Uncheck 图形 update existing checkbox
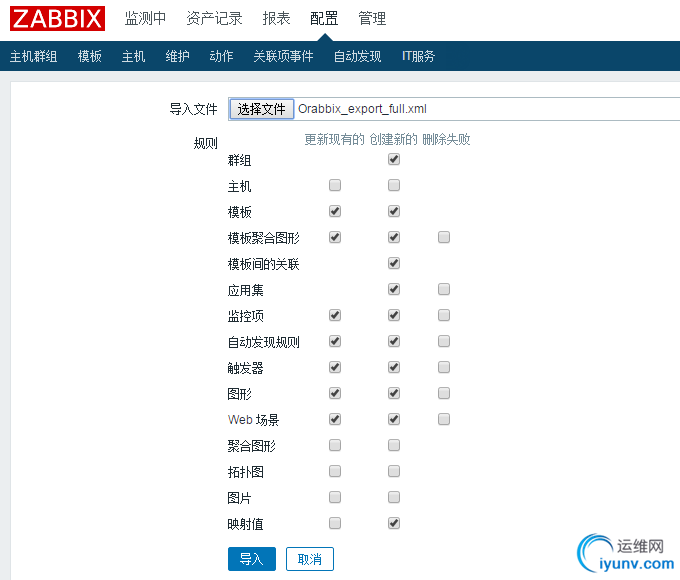The height and width of the screenshot is (580, 680). pos(335,393)
